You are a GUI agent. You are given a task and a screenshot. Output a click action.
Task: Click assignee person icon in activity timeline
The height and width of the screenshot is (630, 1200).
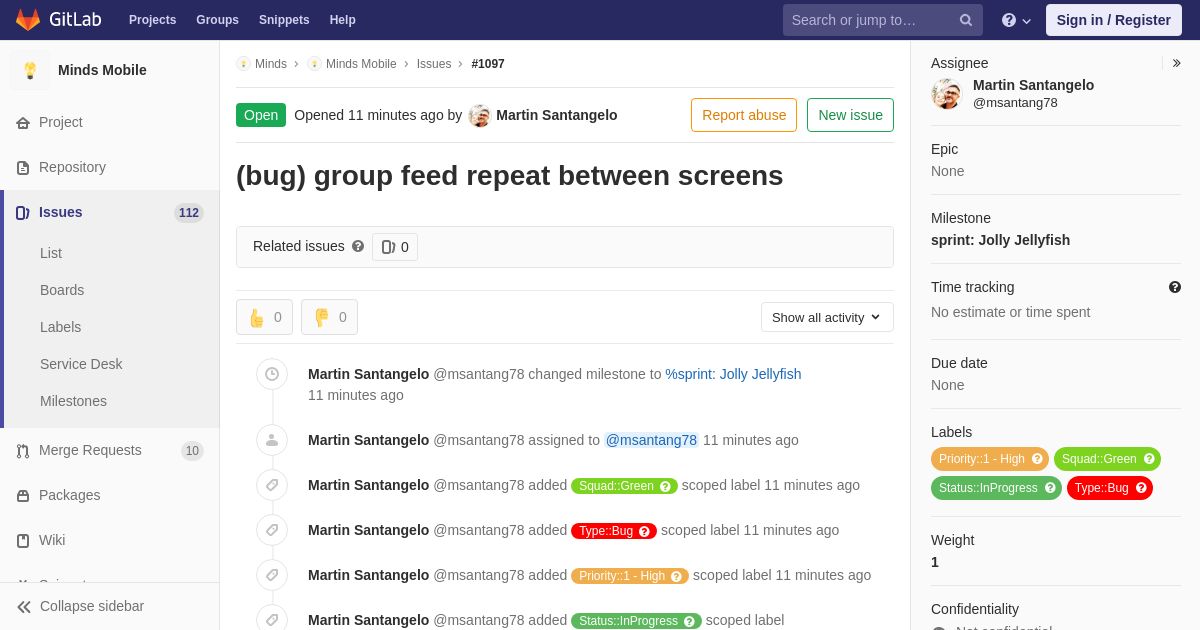pos(272,440)
